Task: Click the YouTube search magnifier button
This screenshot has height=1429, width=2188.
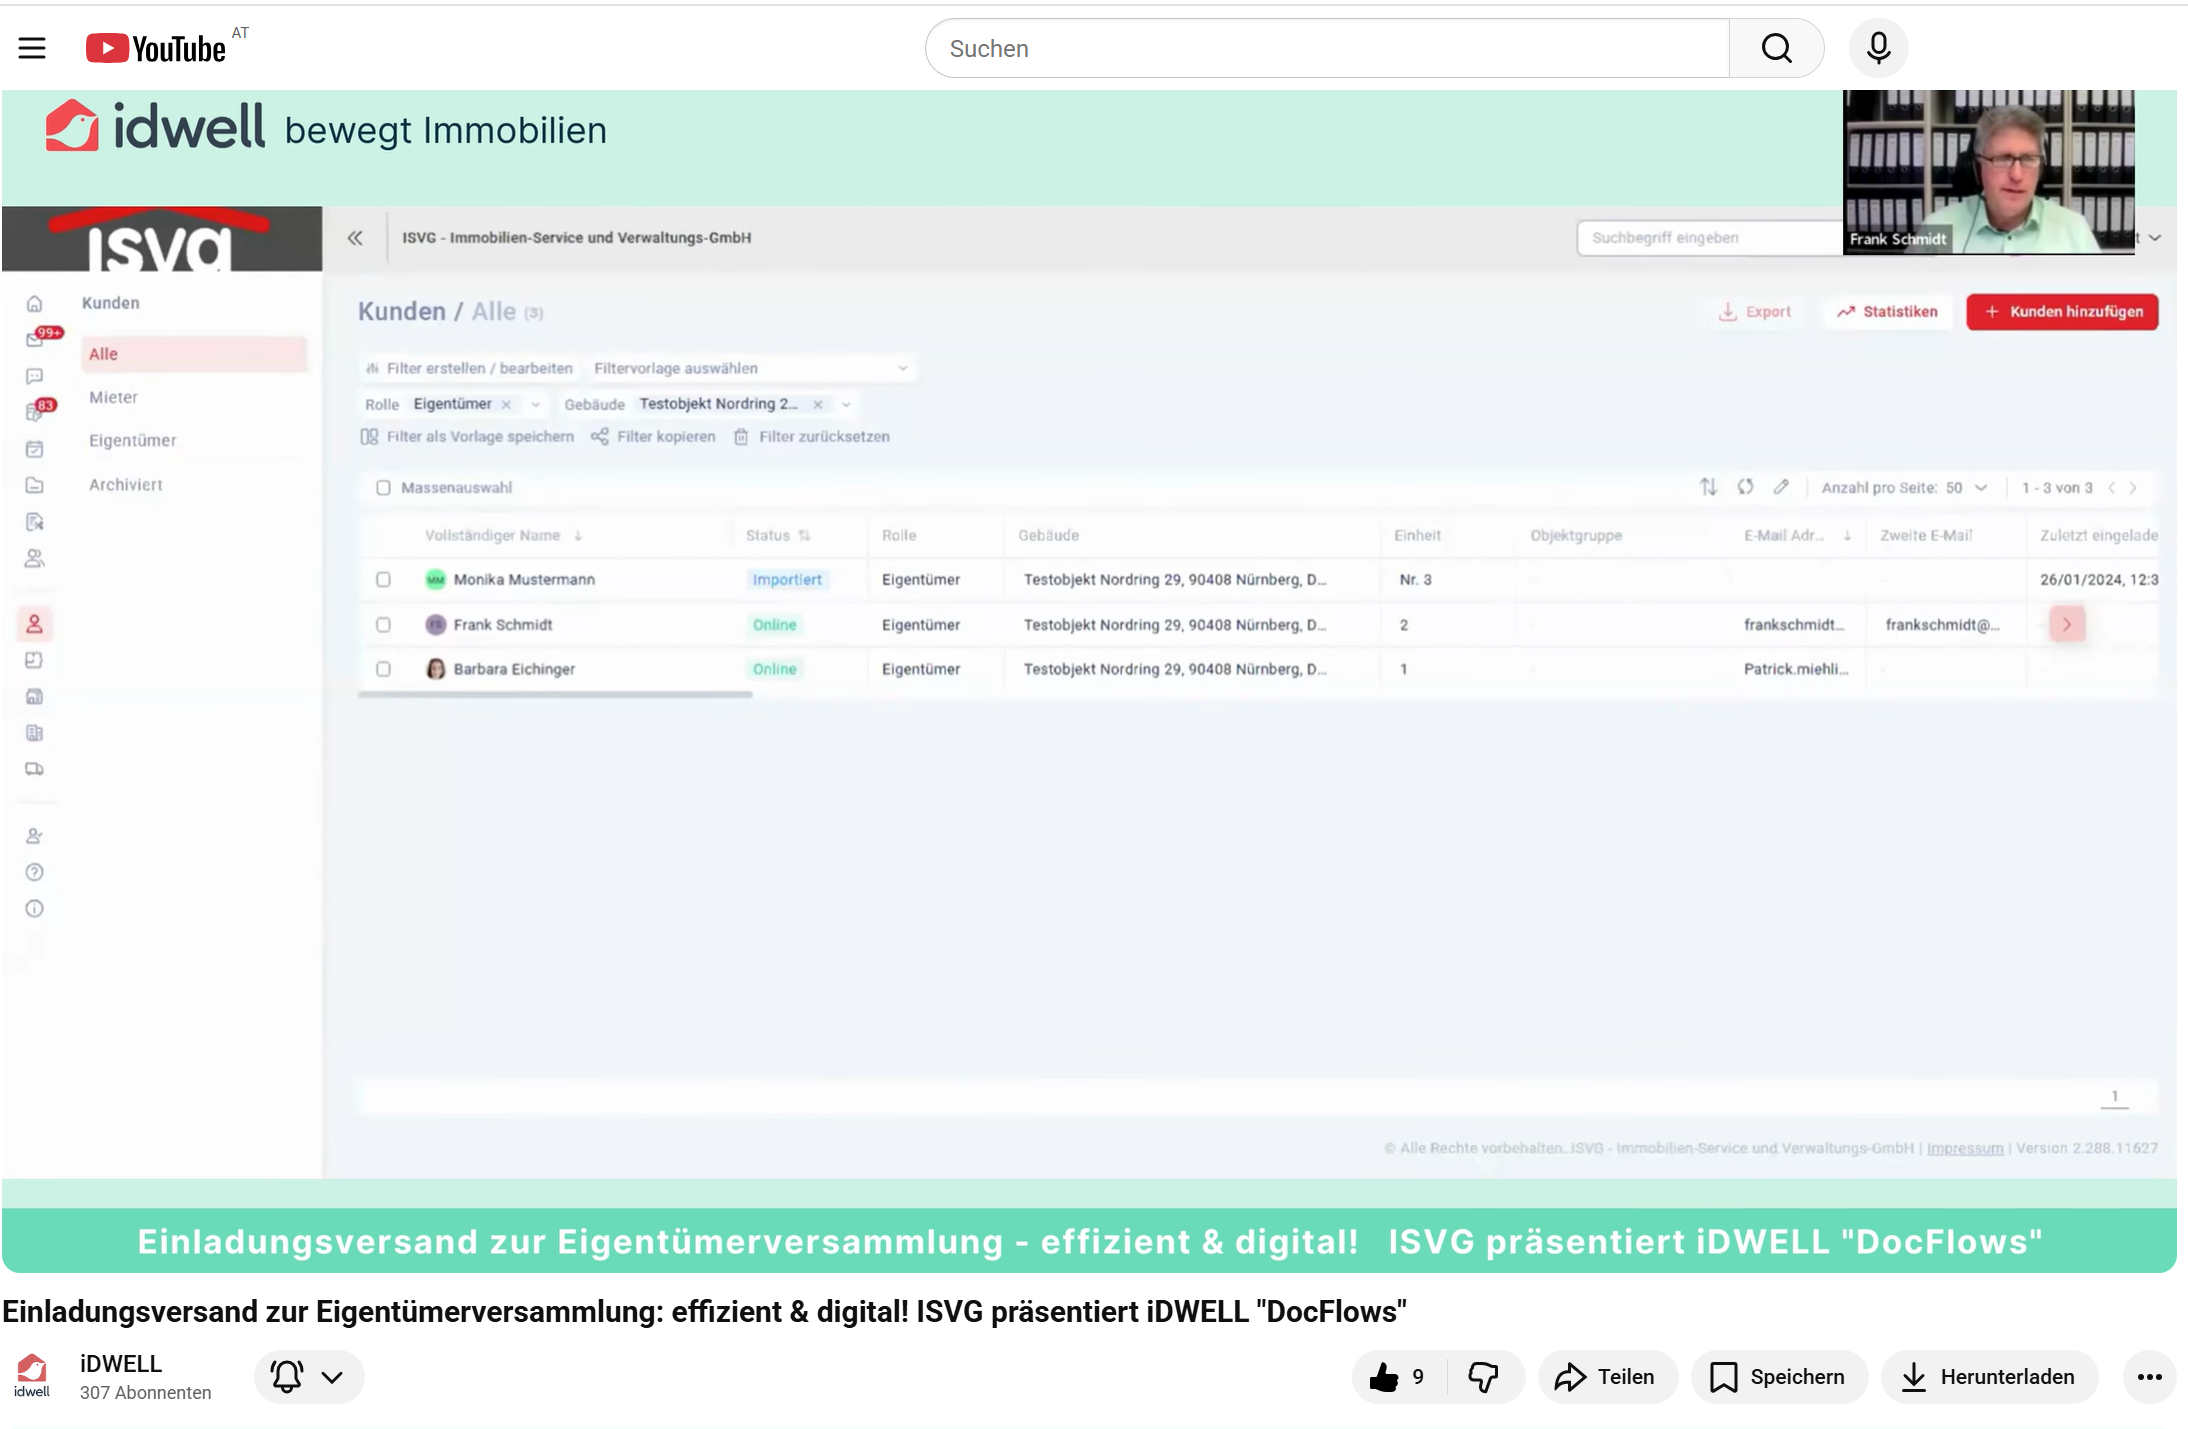Action: [1776, 48]
